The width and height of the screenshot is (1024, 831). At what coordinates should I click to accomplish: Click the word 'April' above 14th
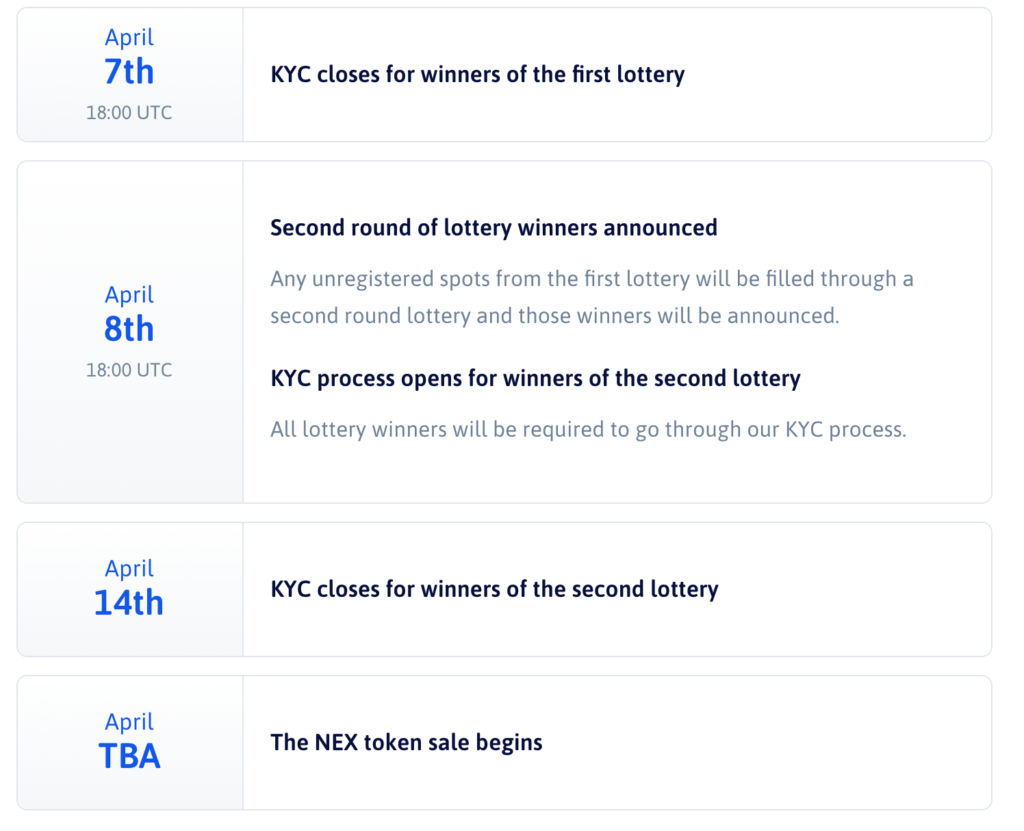click(x=129, y=568)
